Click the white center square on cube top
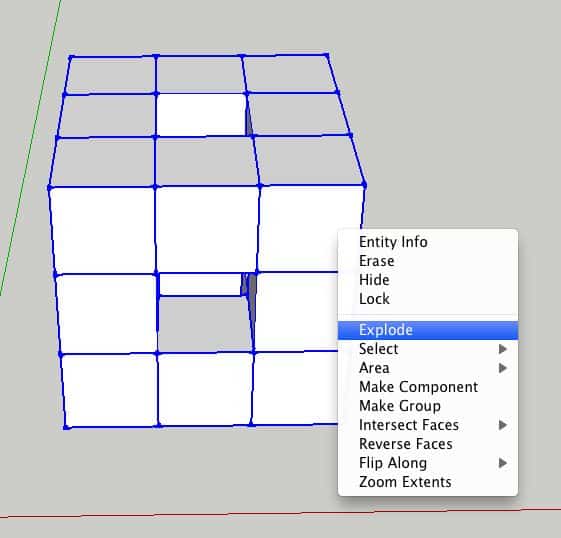 click(x=201, y=115)
